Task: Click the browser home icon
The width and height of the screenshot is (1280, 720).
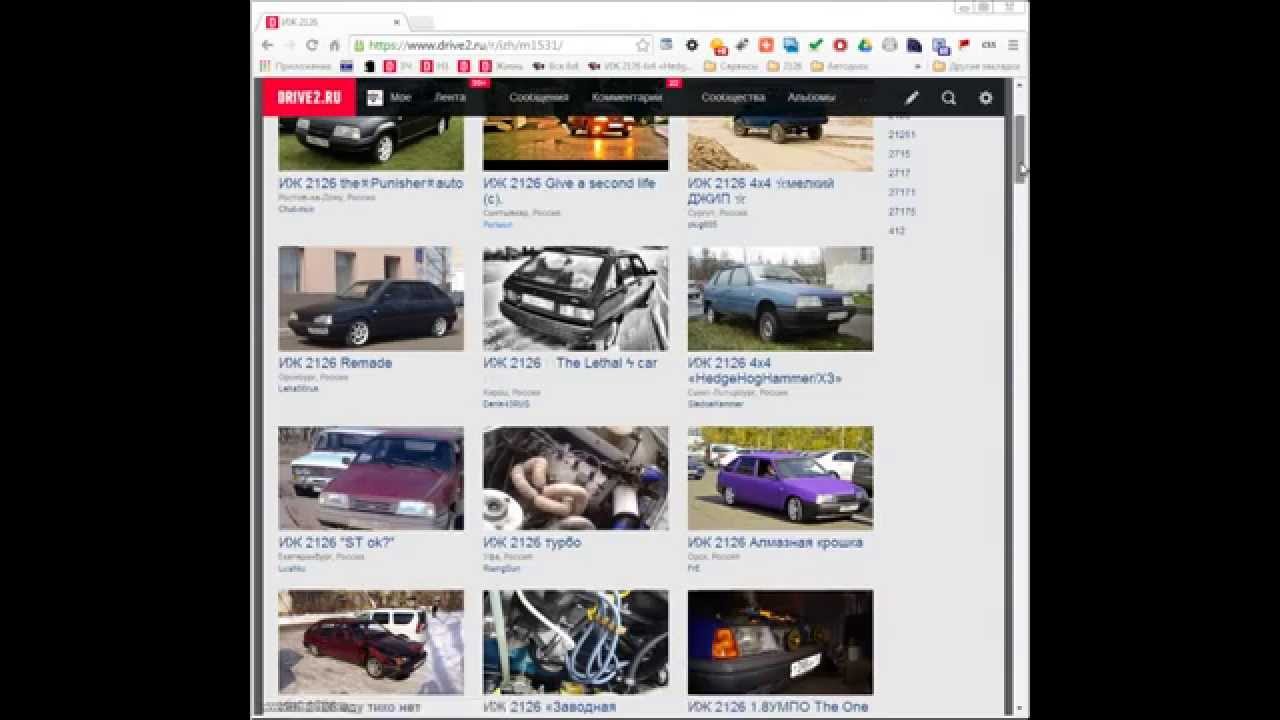Action: coord(334,45)
